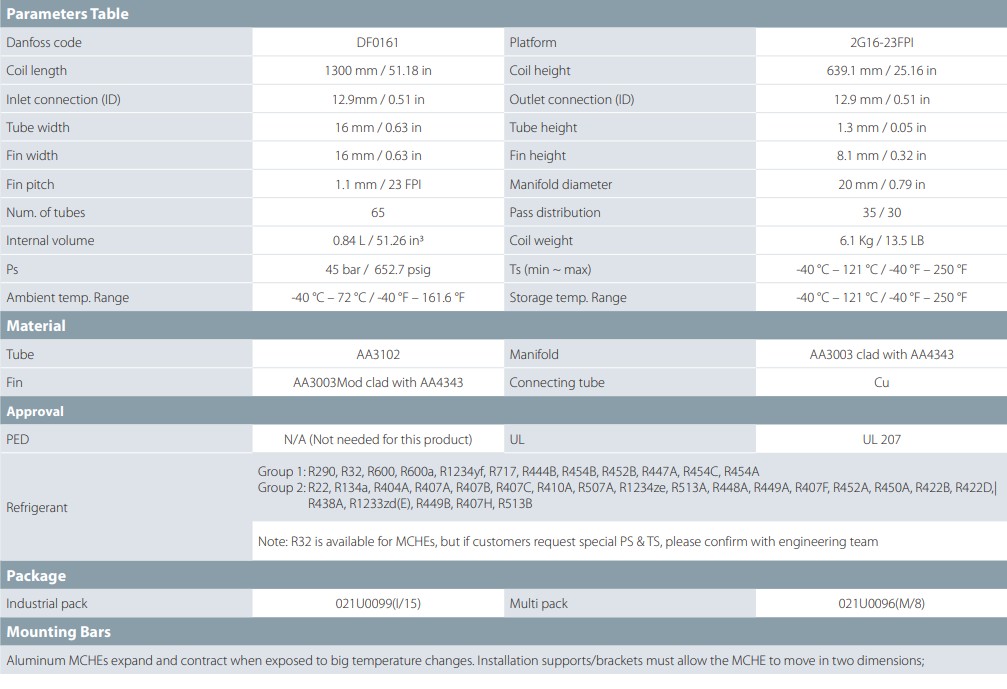Select the Coil length value 1300 mm
This screenshot has height=689, width=1007.
[351, 71]
